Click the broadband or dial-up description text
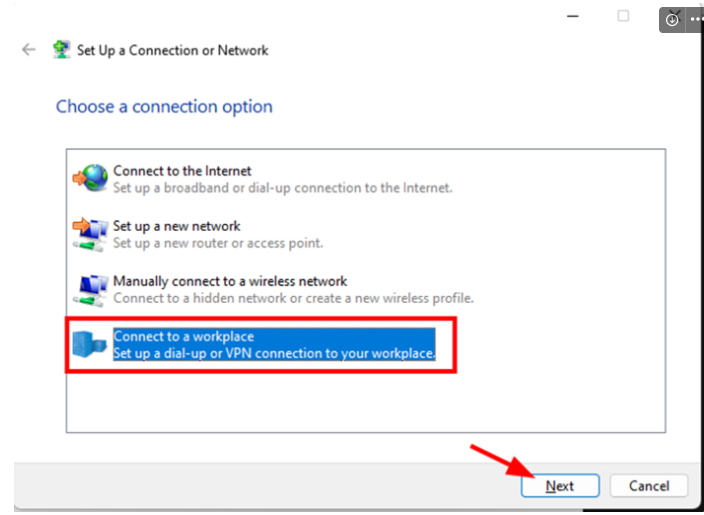 [282, 188]
